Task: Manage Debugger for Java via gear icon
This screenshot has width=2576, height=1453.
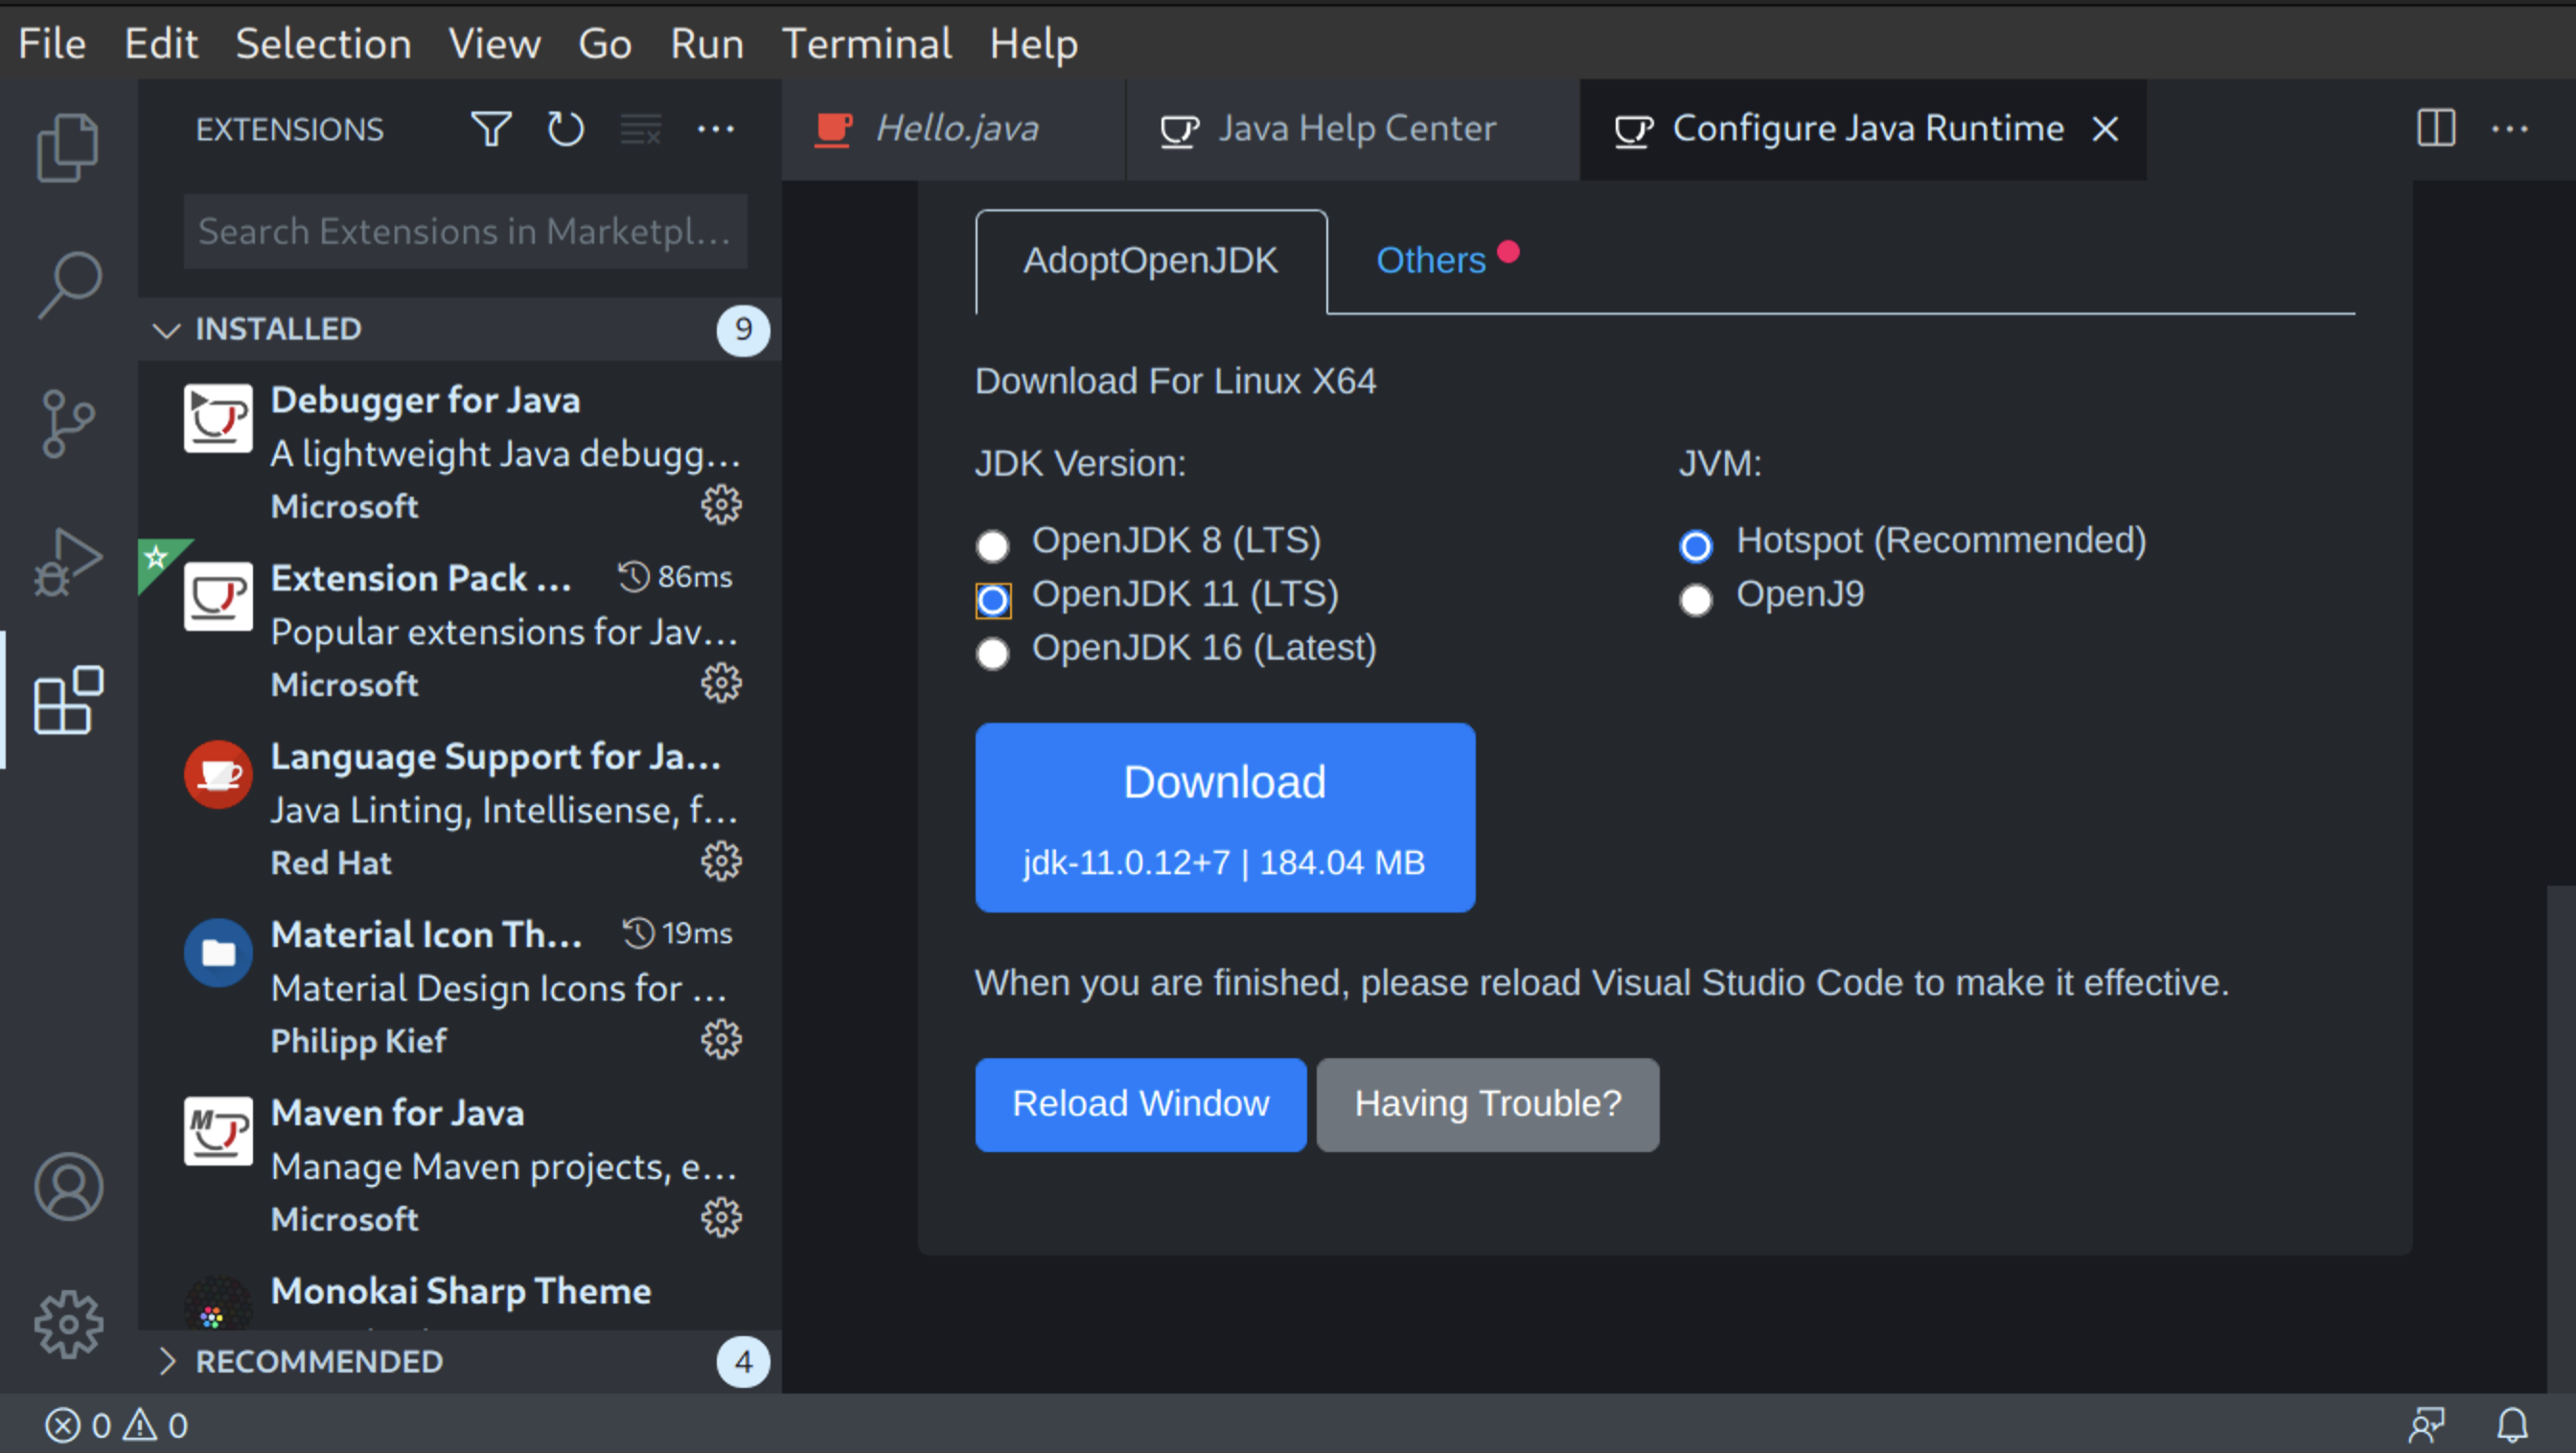Action: coord(721,505)
